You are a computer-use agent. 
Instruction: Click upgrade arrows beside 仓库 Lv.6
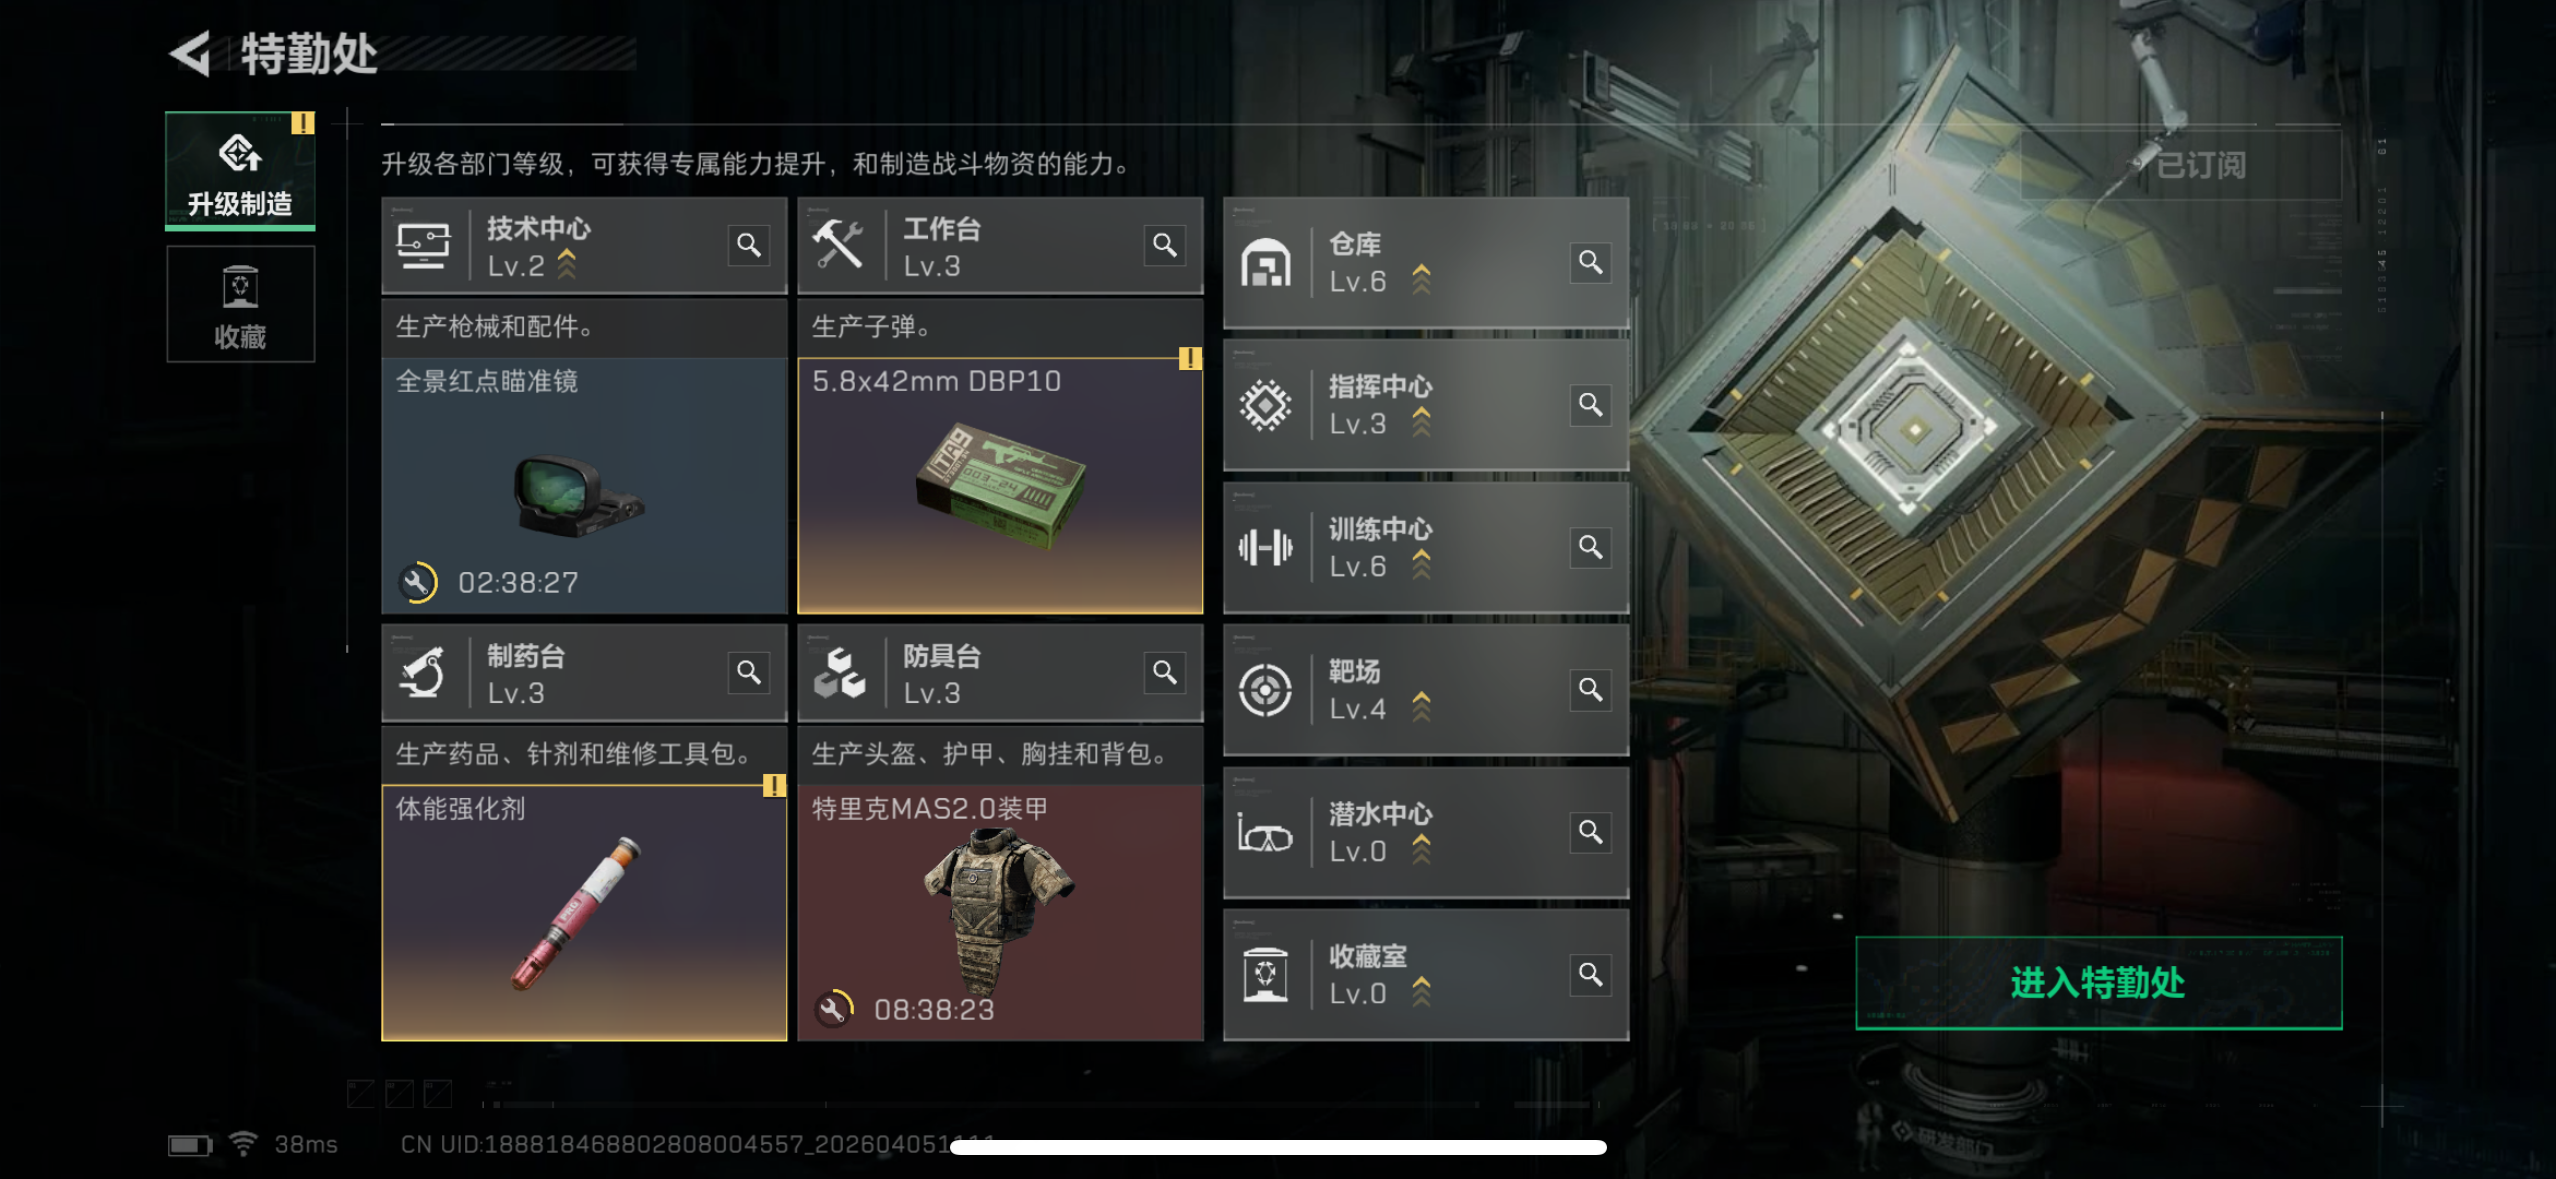[x=1421, y=280]
